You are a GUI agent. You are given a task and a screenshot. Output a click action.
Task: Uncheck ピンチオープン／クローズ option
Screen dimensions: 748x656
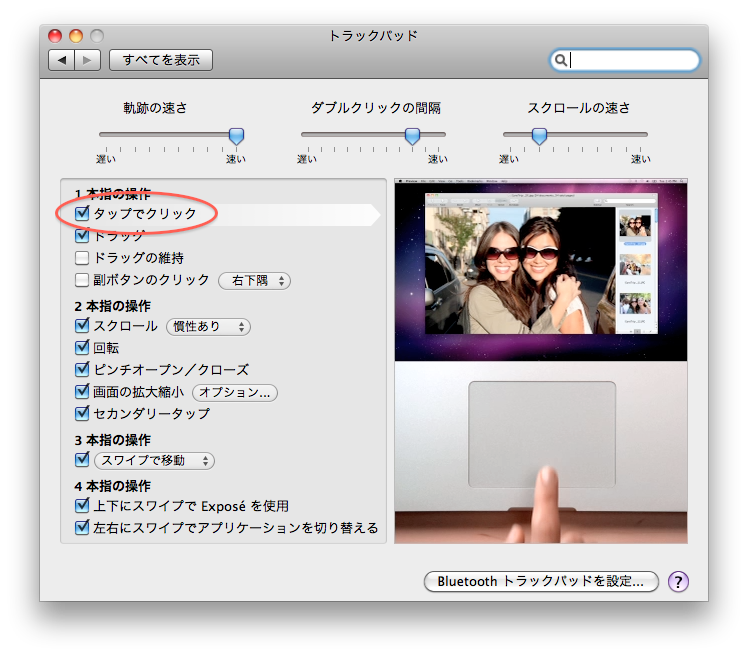pyautogui.click(x=83, y=369)
